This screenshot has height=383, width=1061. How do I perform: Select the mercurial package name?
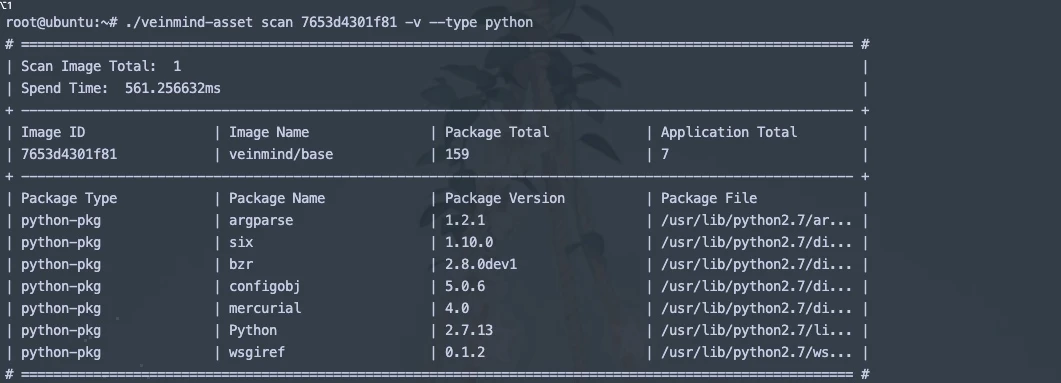(x=265, y=309)
